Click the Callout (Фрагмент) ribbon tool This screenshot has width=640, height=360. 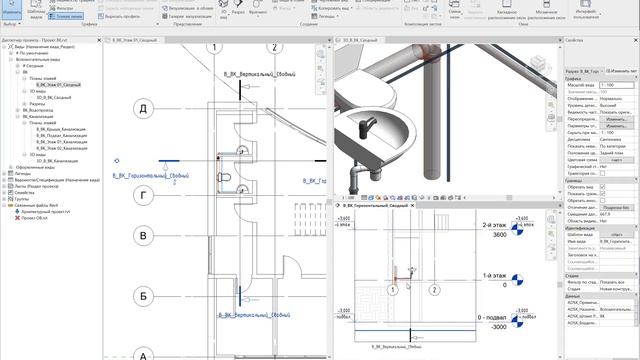click(258, 8)
